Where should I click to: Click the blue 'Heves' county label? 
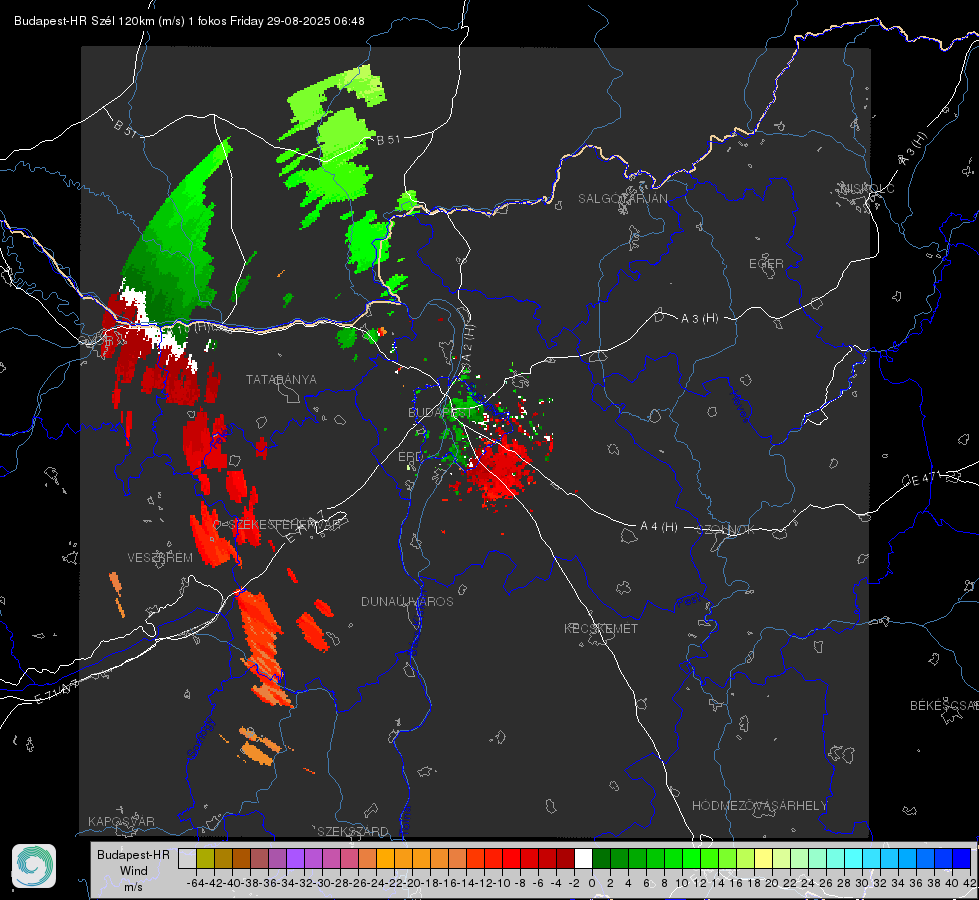pos(740,407)
